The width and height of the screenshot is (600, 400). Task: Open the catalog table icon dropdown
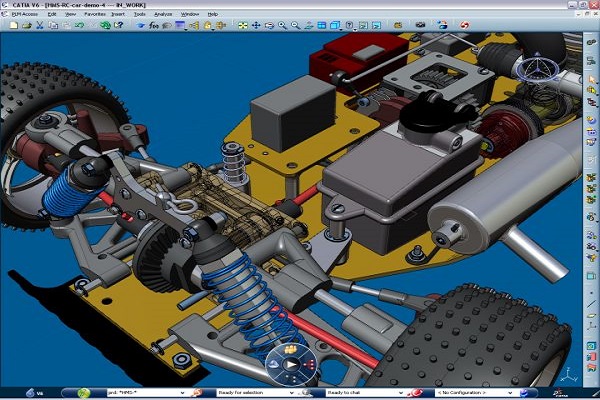pyautogui.click(x=186, y=29)
